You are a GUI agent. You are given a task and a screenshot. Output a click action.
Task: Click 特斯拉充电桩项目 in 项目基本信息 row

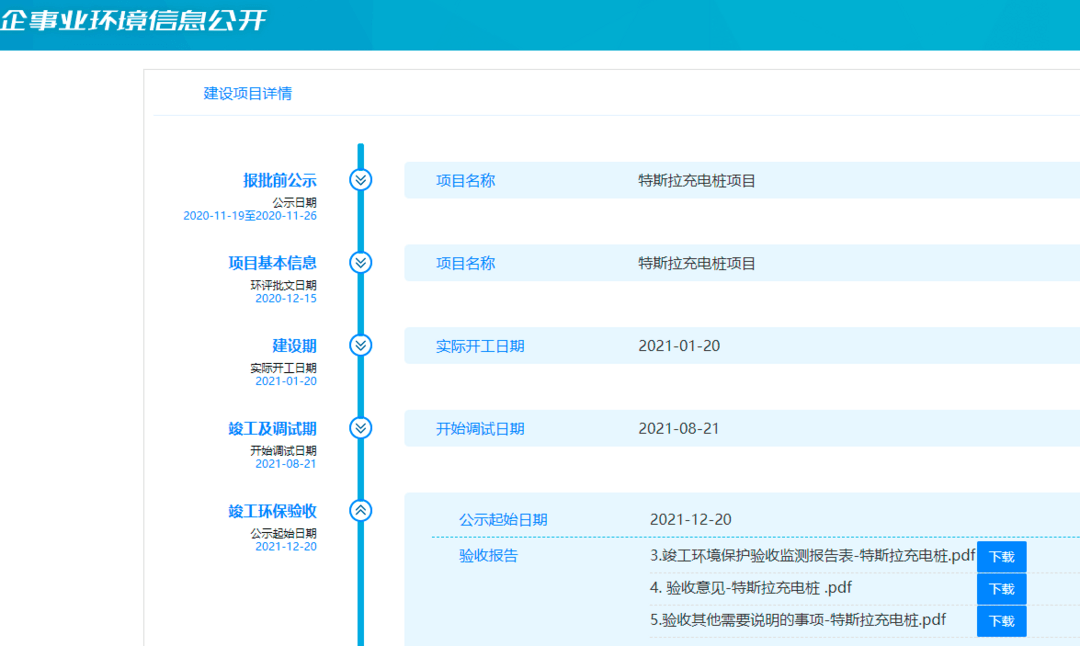[697, 263]
